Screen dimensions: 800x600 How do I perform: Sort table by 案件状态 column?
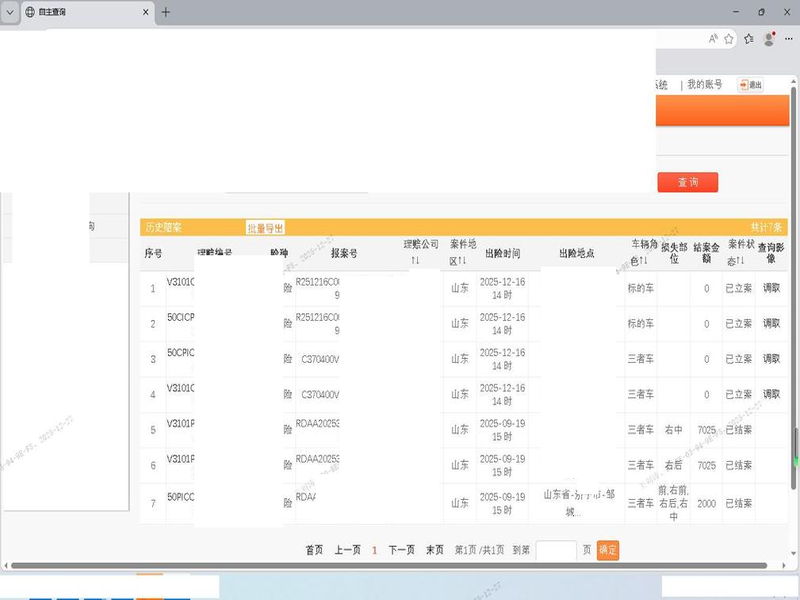coord(739,261)
